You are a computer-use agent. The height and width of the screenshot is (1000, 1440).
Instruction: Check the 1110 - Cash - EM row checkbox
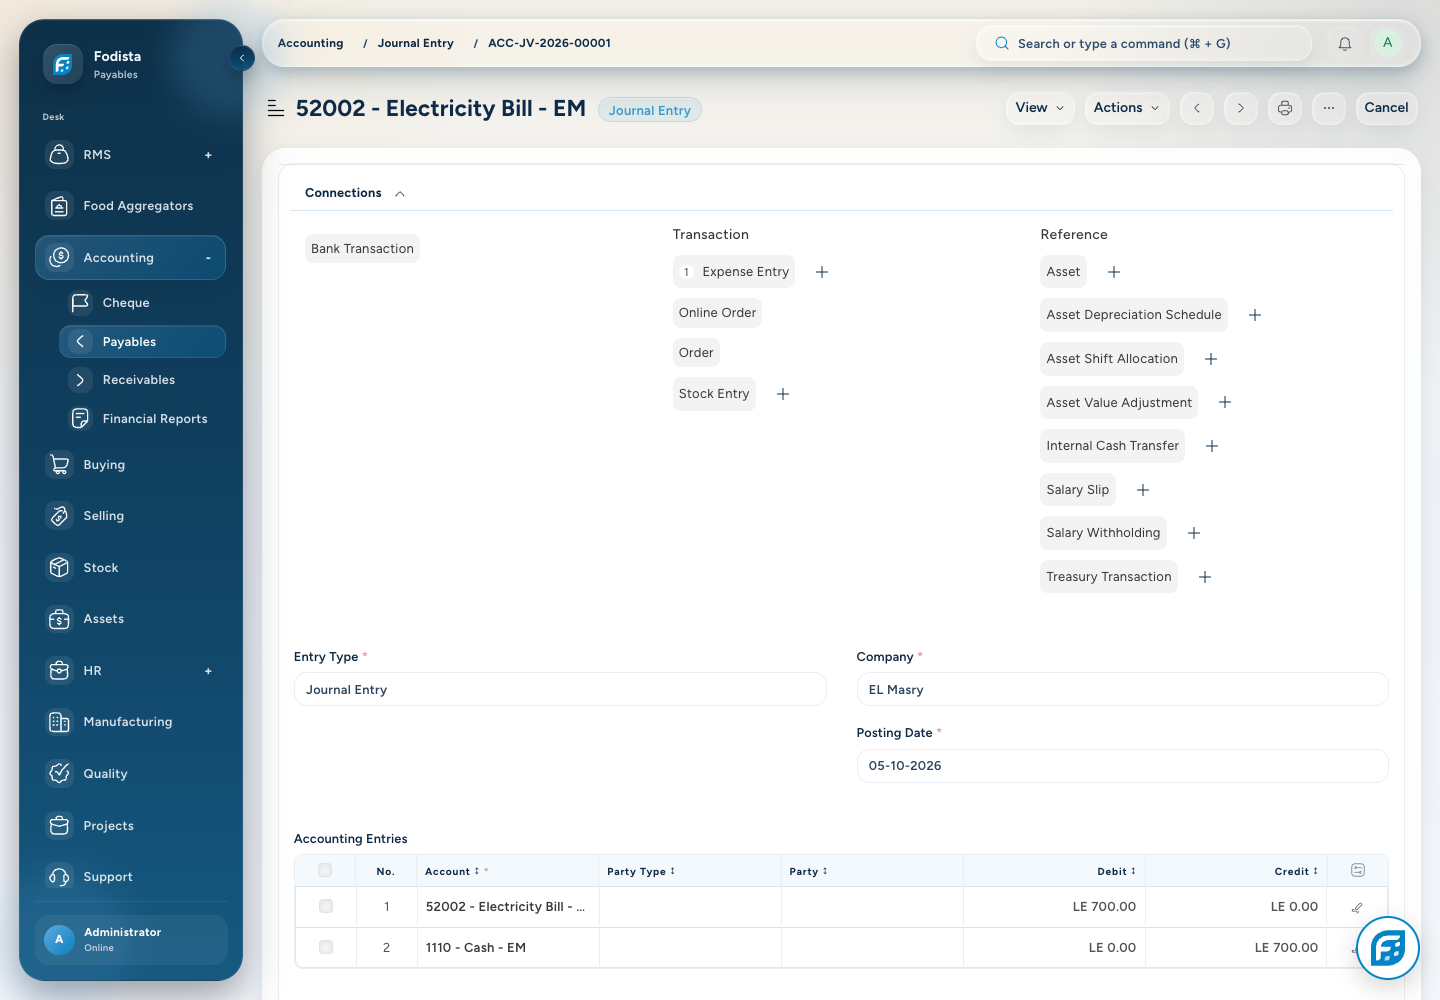coord(326,947)
